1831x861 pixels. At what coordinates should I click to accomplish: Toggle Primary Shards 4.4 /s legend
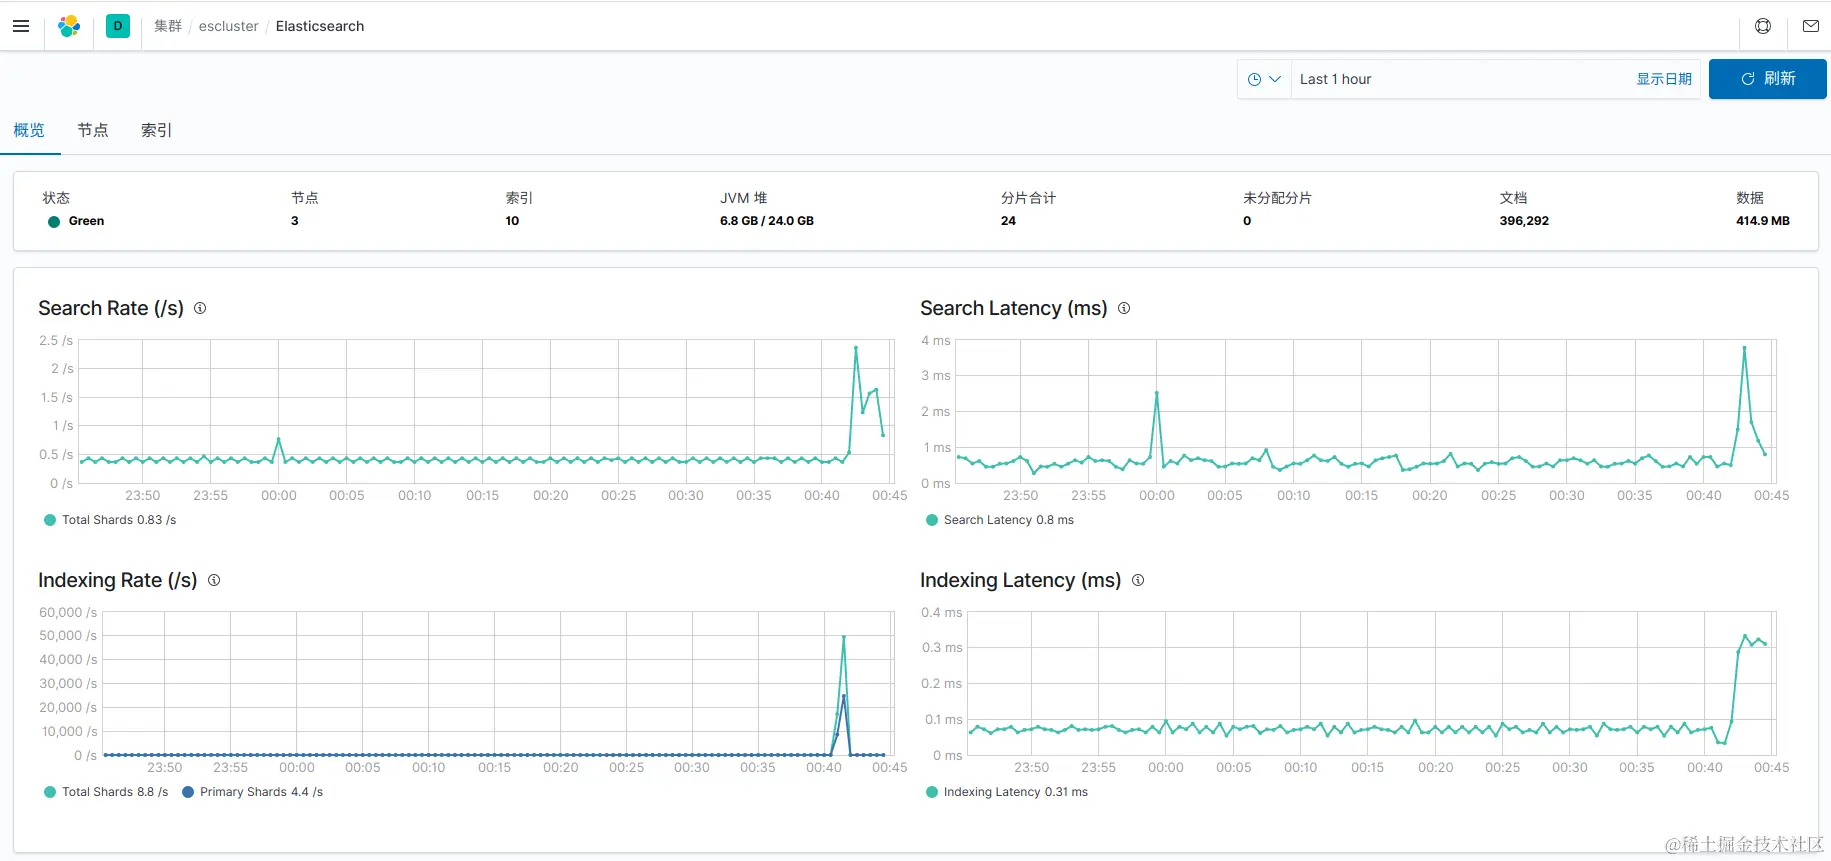[x=252, y=792]
